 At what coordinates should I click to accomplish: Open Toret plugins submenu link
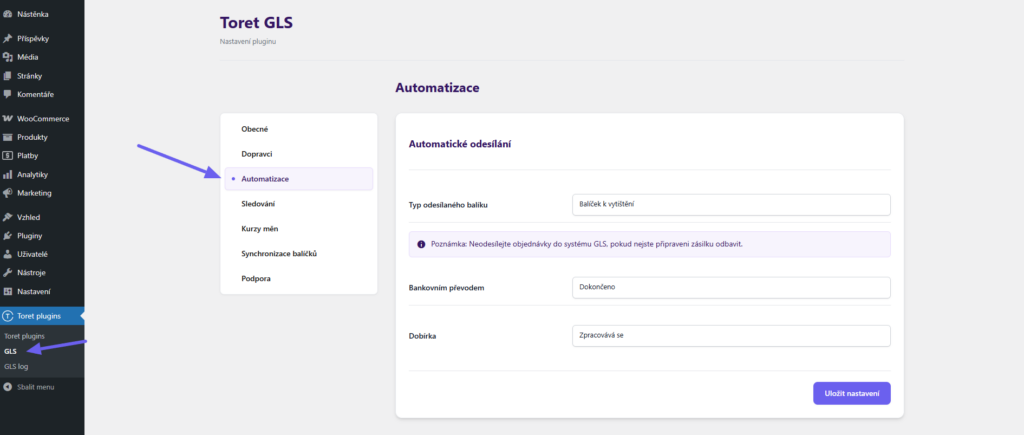coord(24,336)
